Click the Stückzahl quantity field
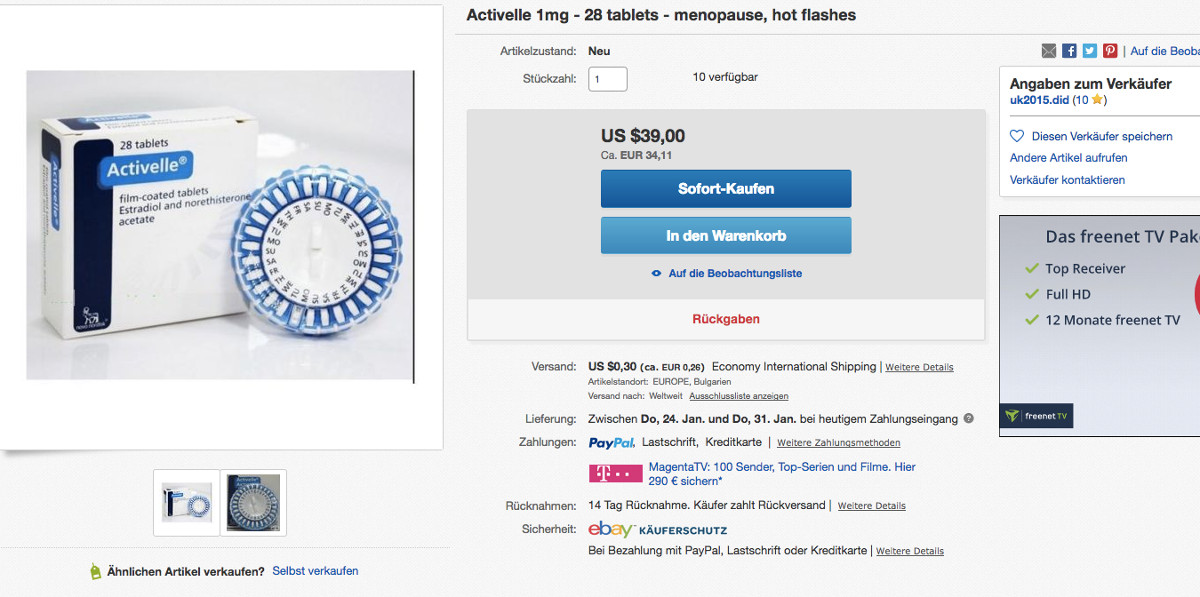The image size is (1200, 597). coord(607,79)
